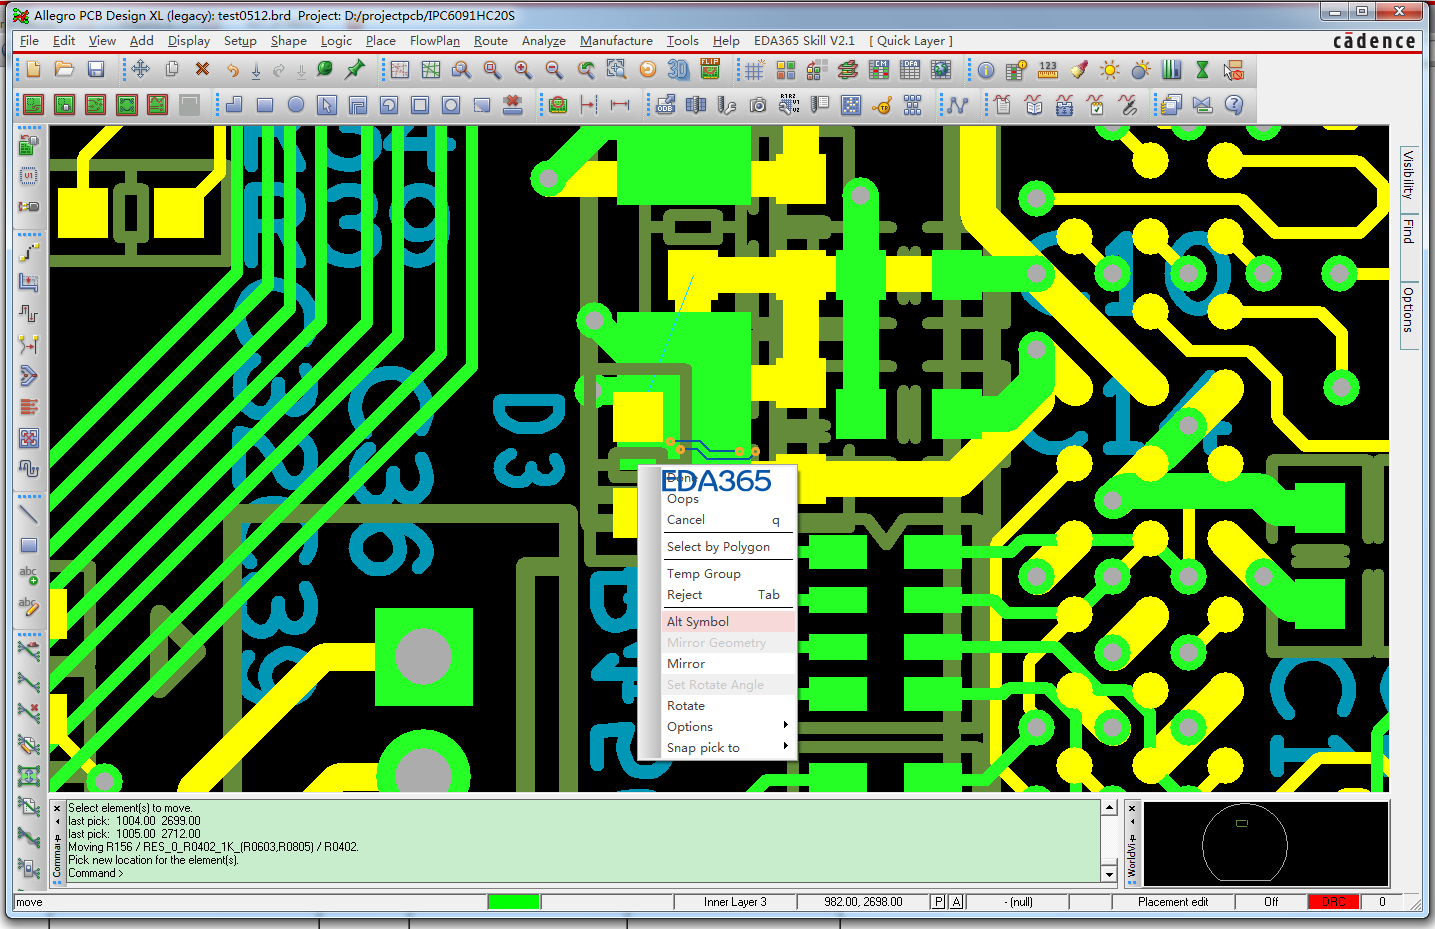Click the green status color indicator
The height and width of the screenshot is (929, 1435).
(x=514, y=902)
